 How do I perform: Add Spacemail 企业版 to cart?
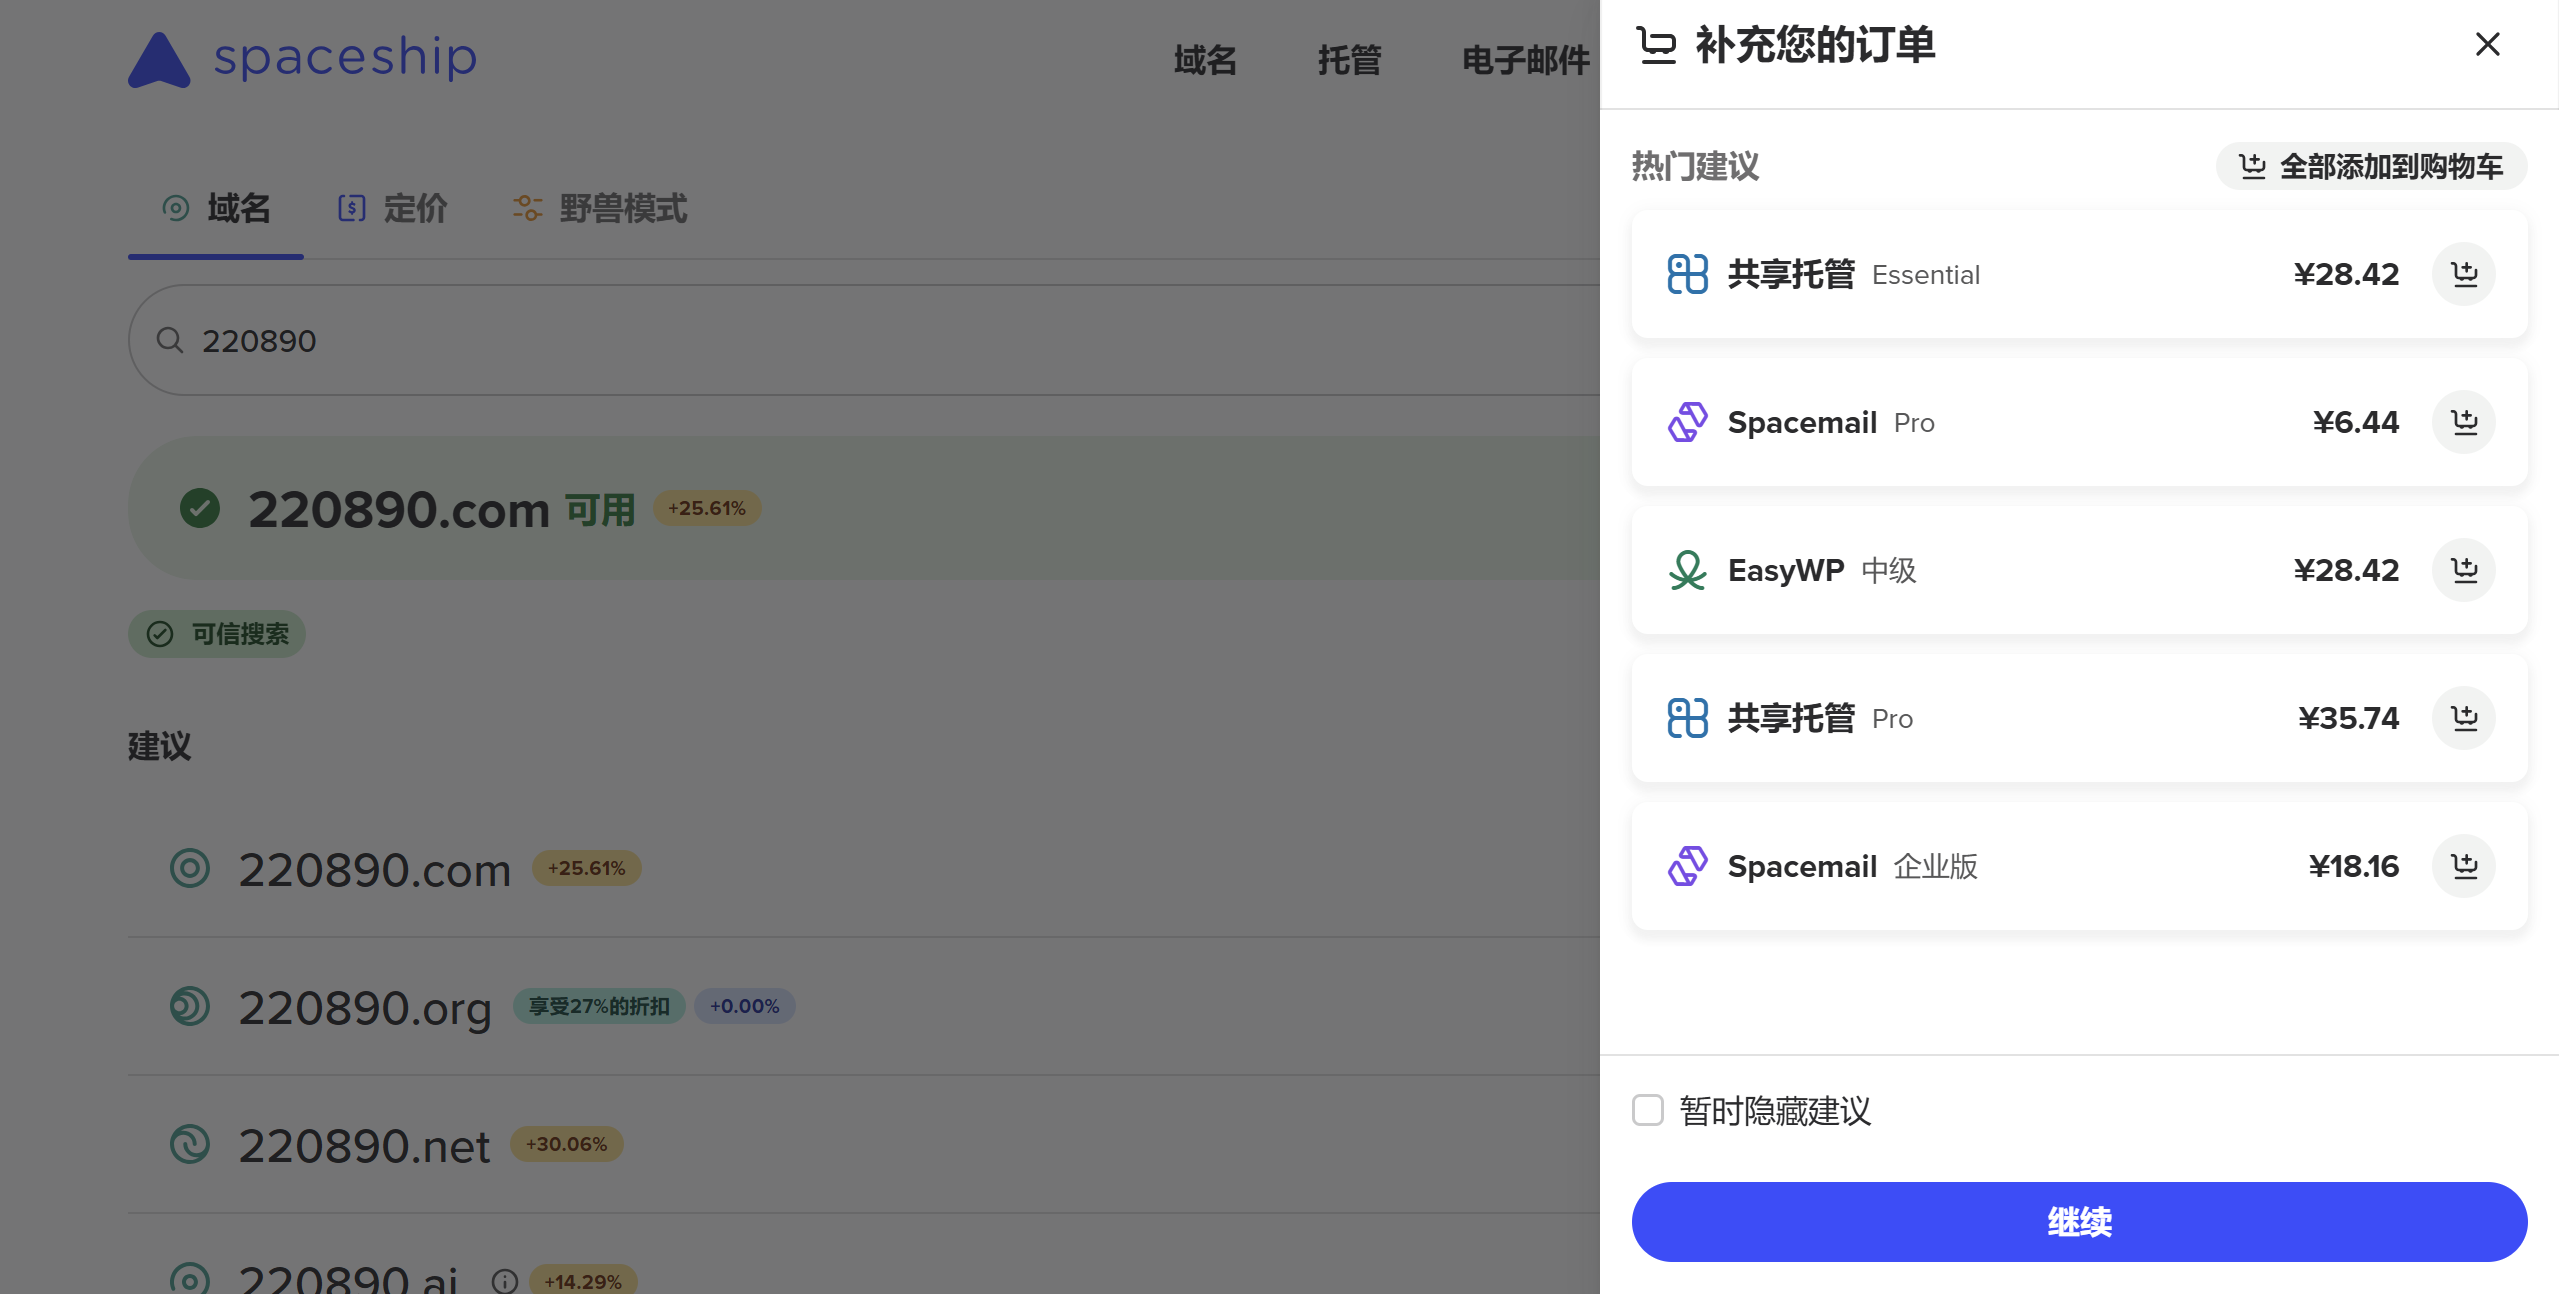(x=2464, y=866)
